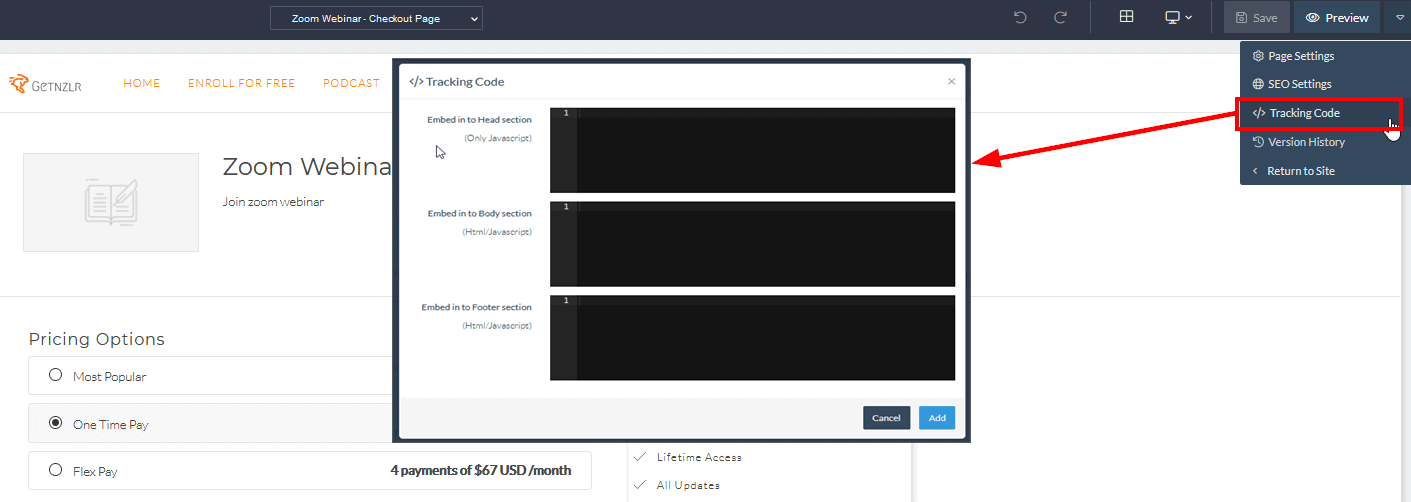
Task: Click the Getnzlr logo
Action: coord(46,84)
